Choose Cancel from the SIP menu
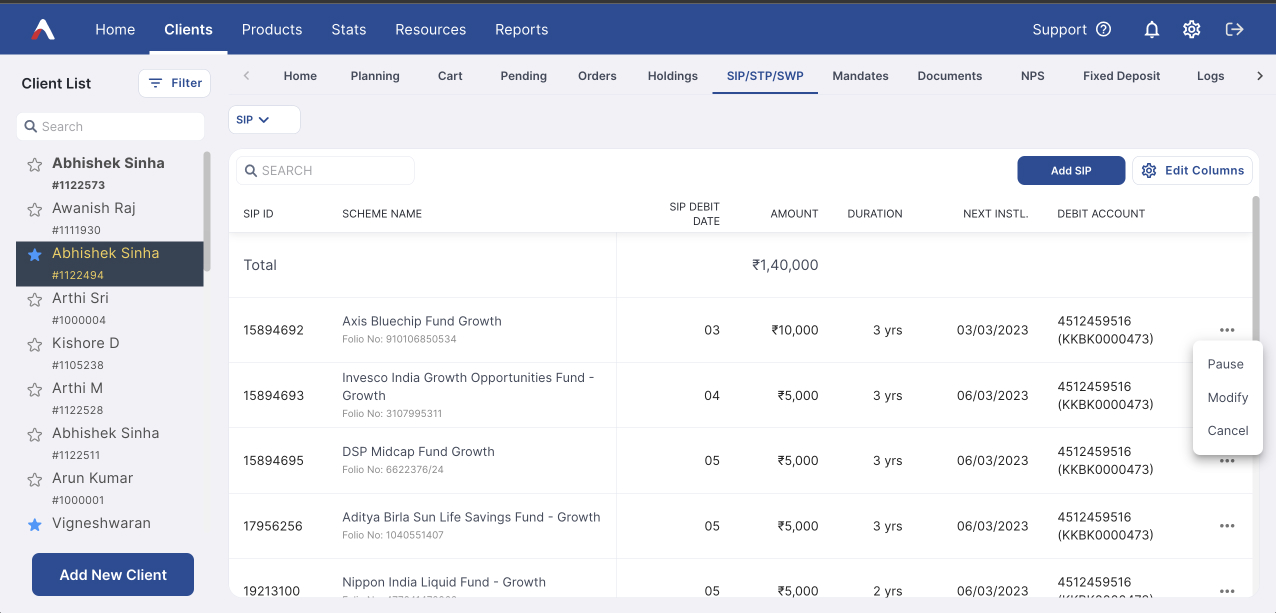This screenshot has height=613, width=1276. pyautogui.click(x=1228, y=430)
